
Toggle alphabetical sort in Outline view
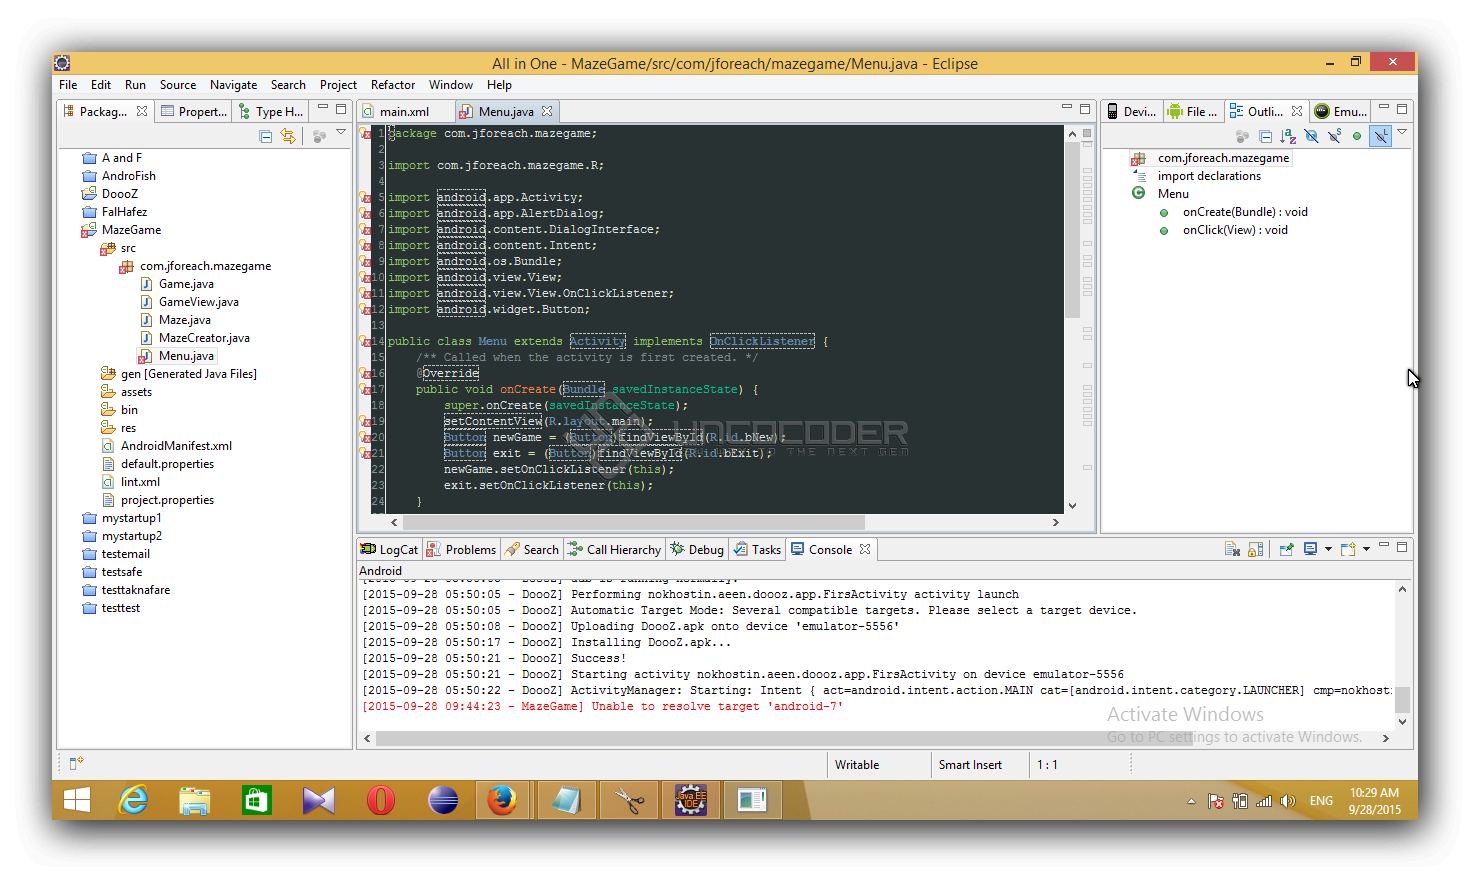pyautogui.click(x=1288, y=136)
